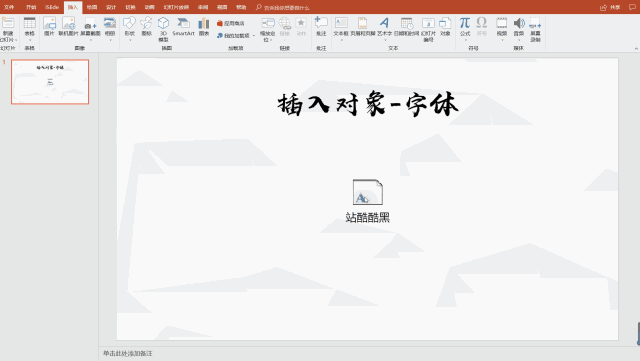Insert a Video (视频)
This screenshot has width=640, height=361.
coord(502,29)
